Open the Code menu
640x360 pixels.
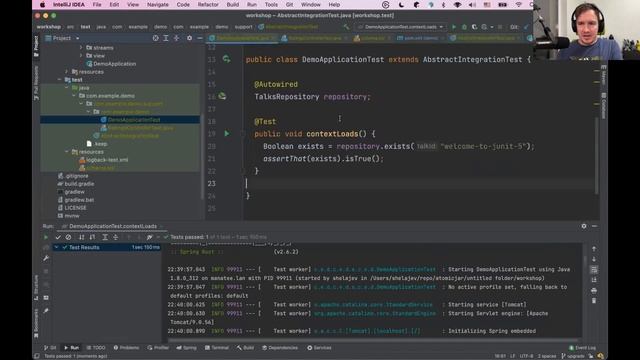(183, 4)
